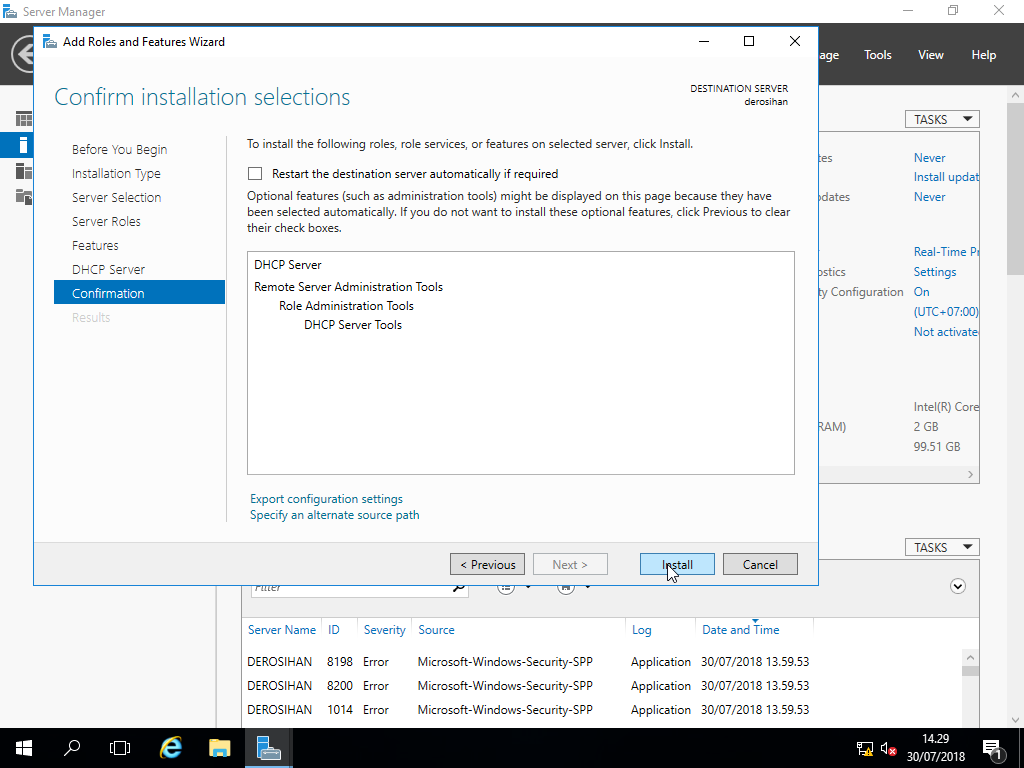Open the View menu
Image resolution: width=1024 pixels, height=768 pixels.
[930, 54]
